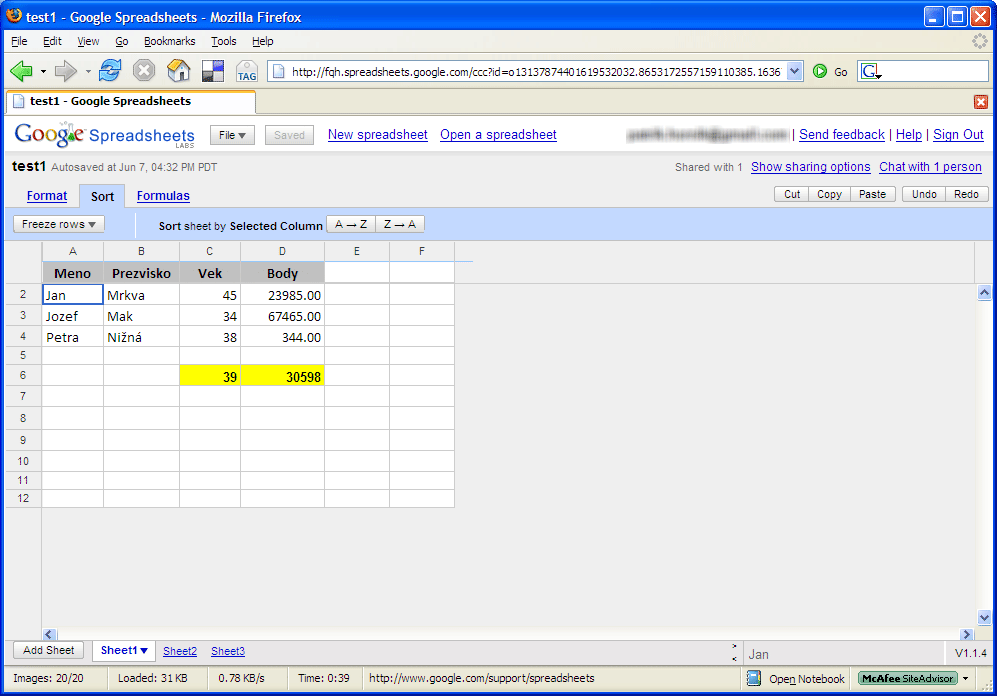This screenshot has height=696, width=997.
Task: Click the Paste button
Action: click(872, 194)
